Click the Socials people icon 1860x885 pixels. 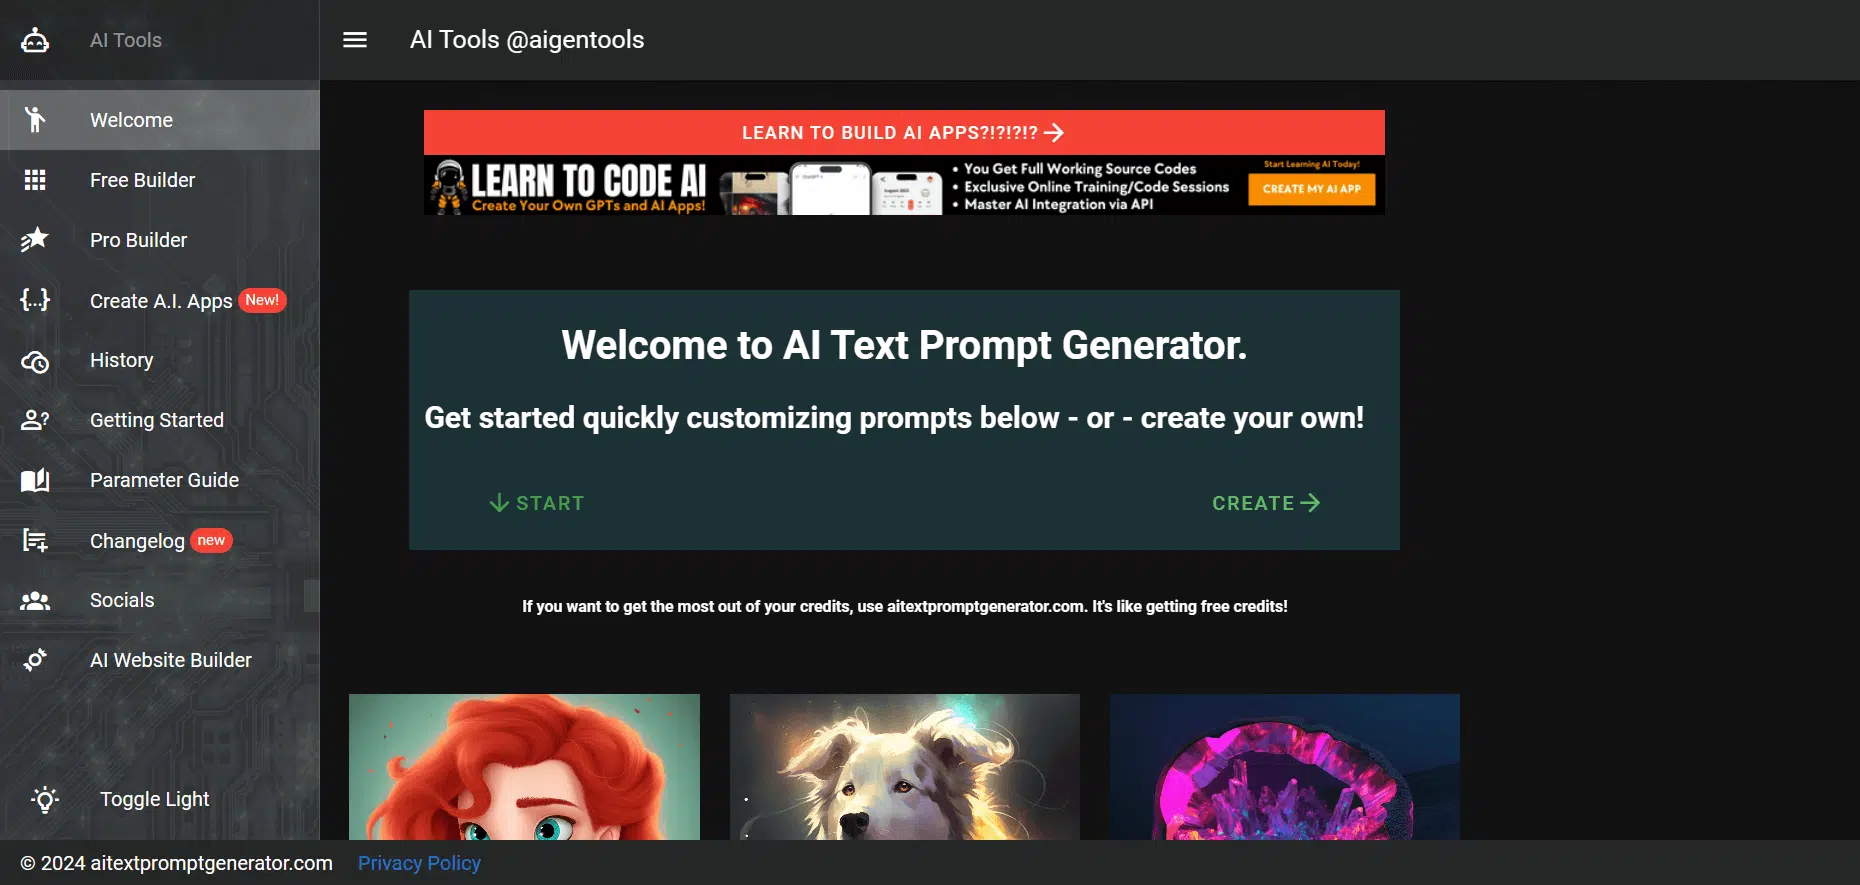point(35,601)
